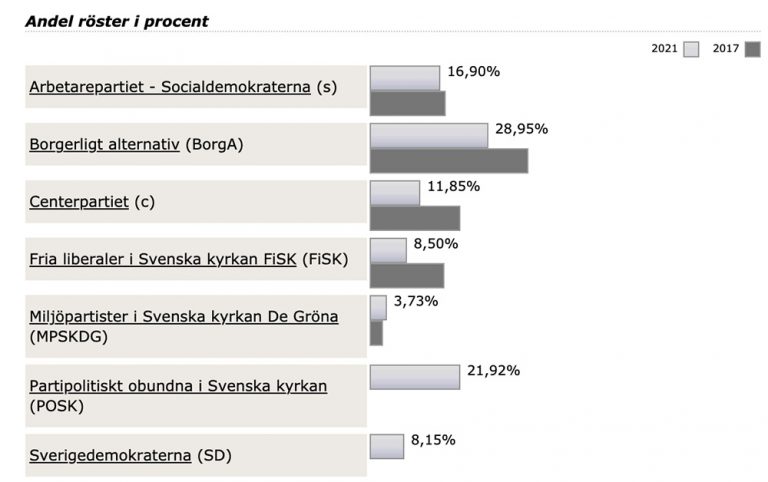Click the 2021 light gray legend swatch
Screen dimensions: 768x482
691,49
